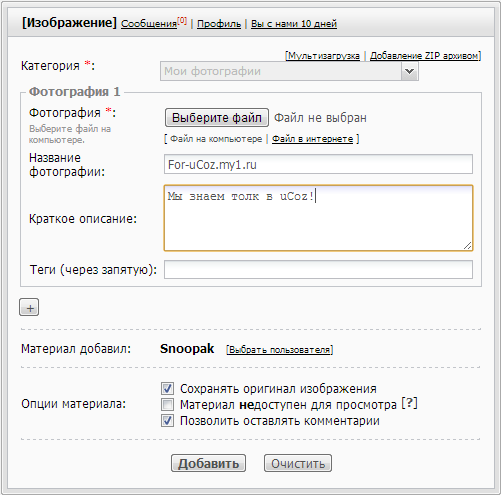
Task: Select the Файл на компьютере option
Action: point(216,139)
